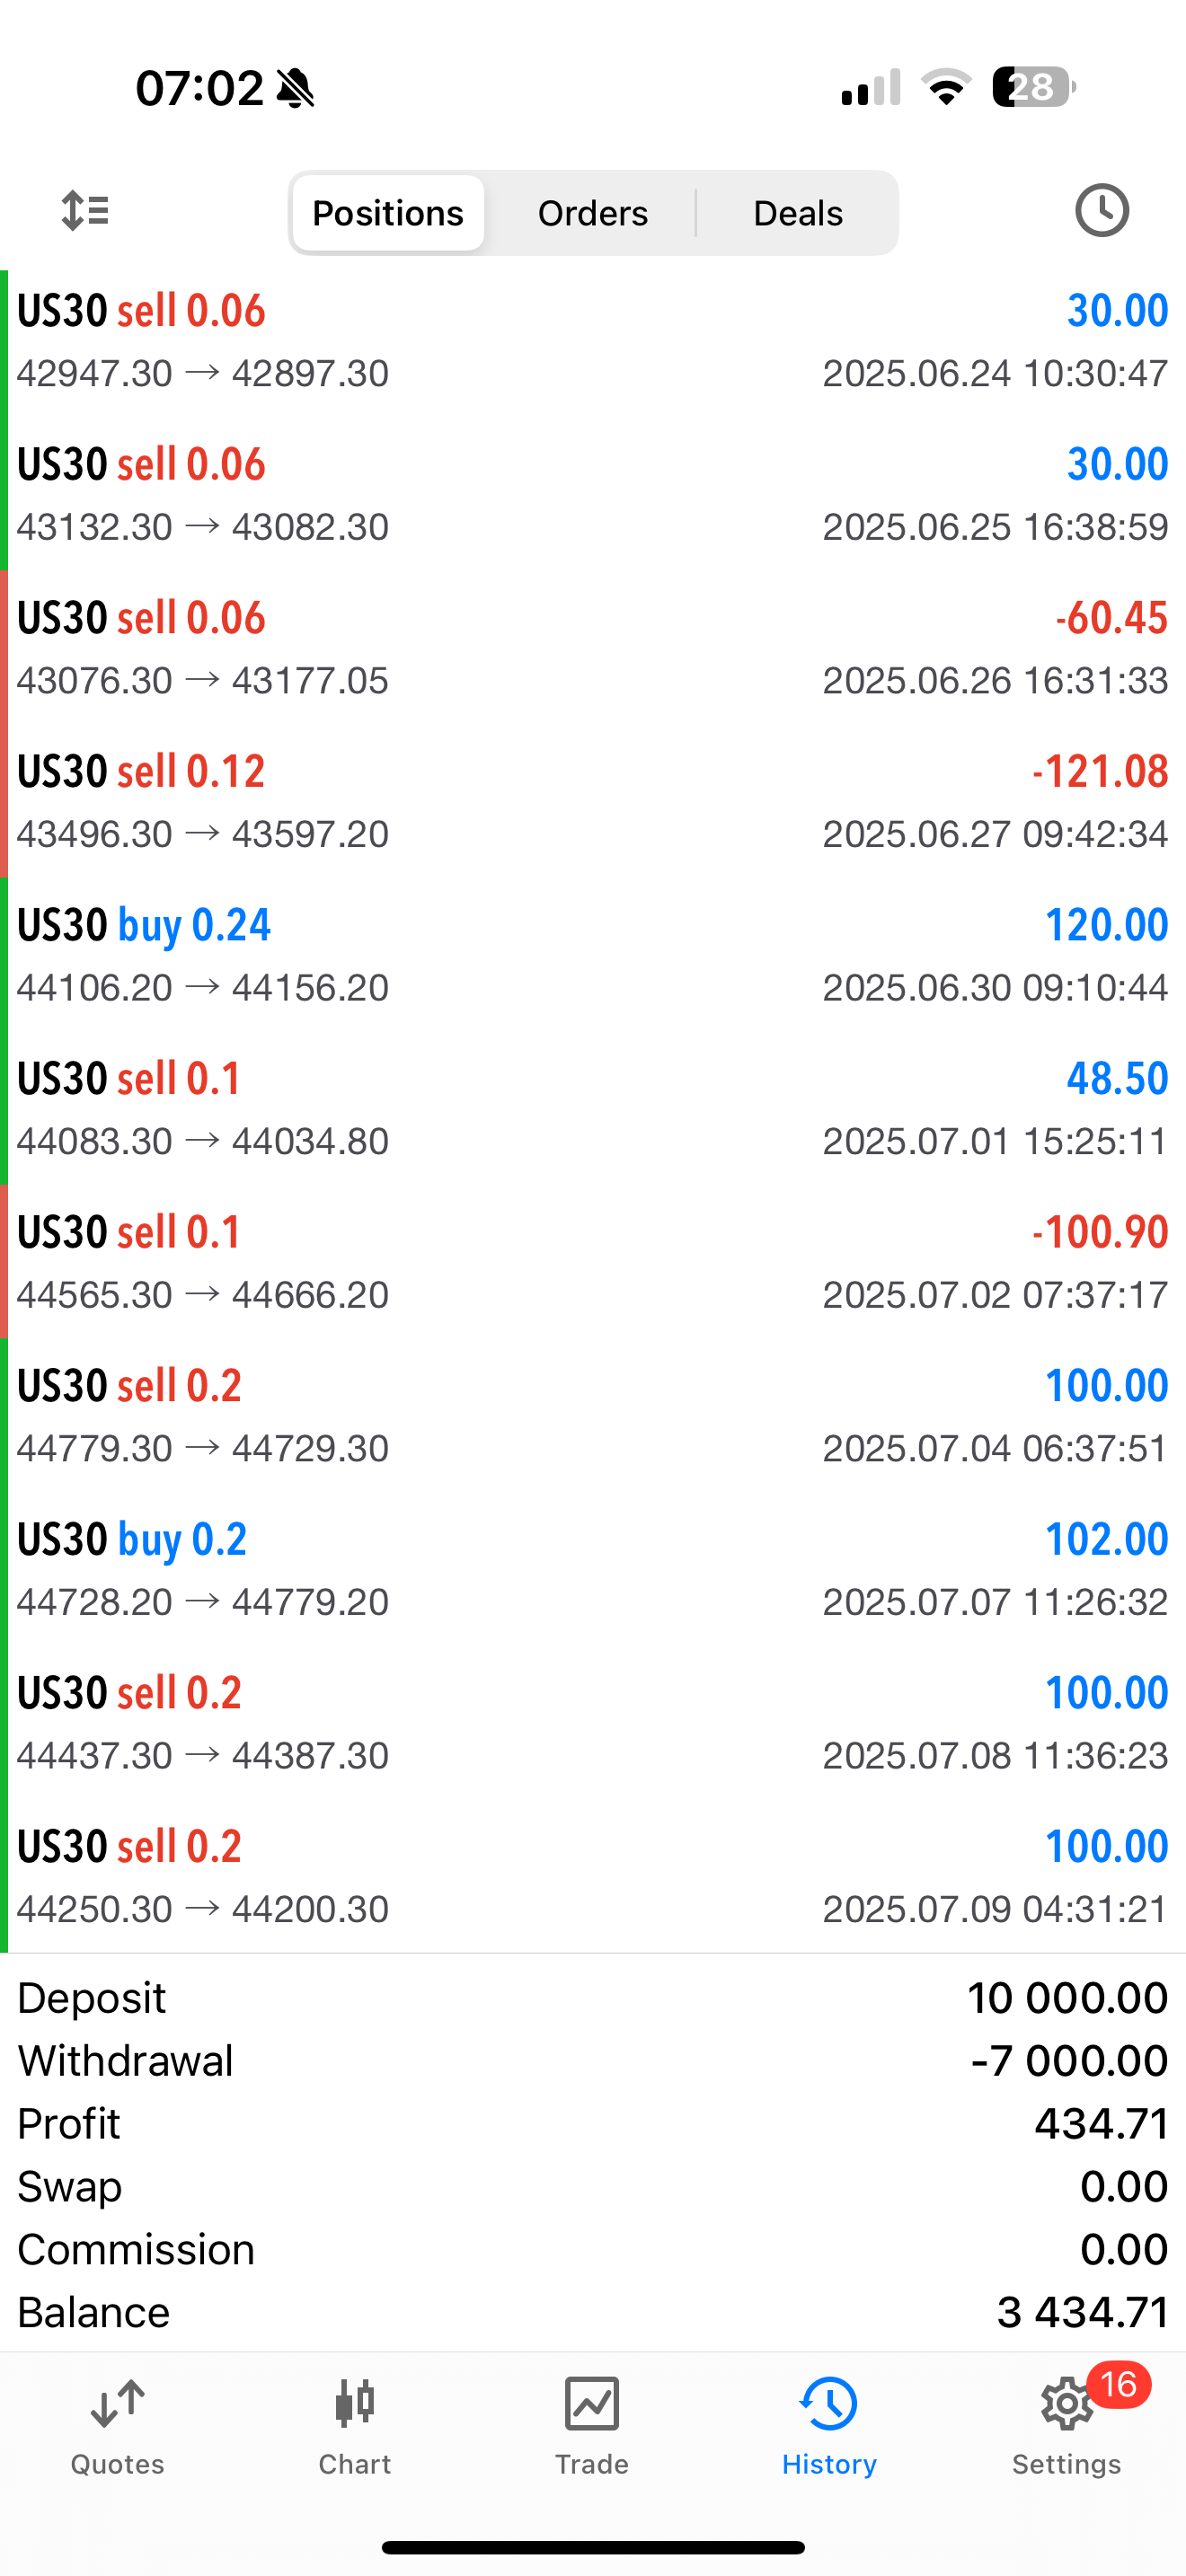
Task: Expand the US30 sell 0.12 position
Action: pos(593,802)
